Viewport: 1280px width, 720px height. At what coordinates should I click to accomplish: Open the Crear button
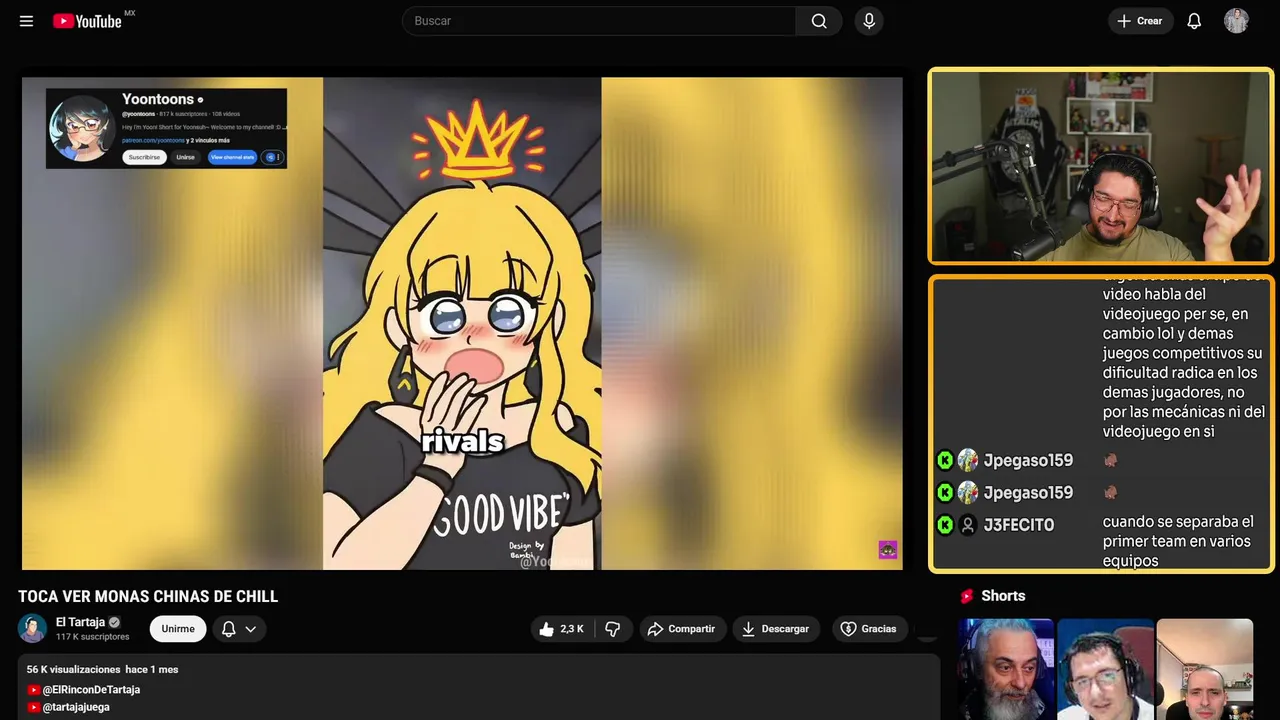[1140, 21]
